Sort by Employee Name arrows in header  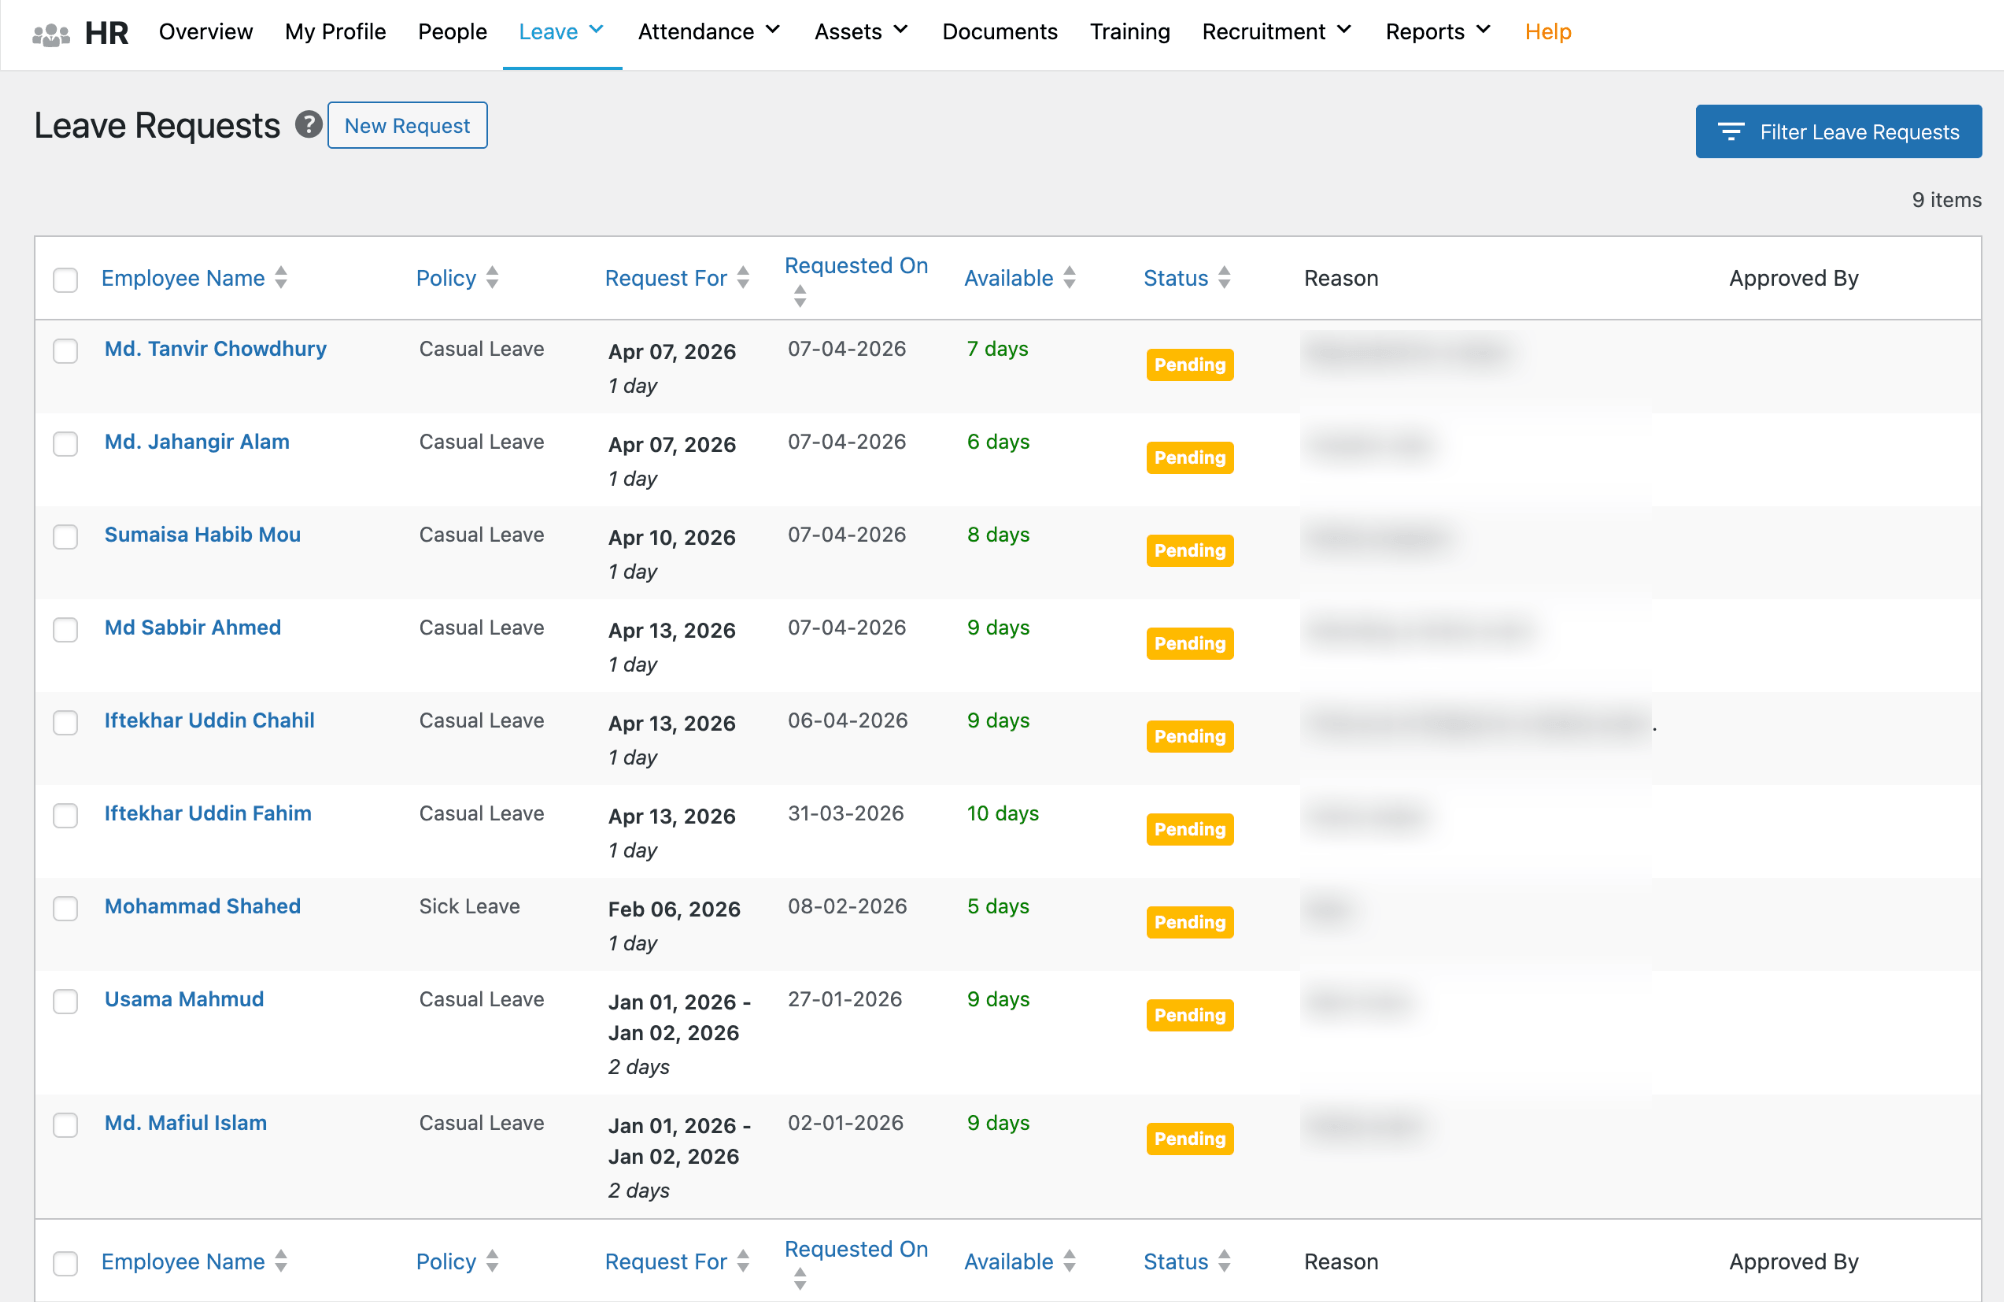pyautogui.click(x=281, y=278)
